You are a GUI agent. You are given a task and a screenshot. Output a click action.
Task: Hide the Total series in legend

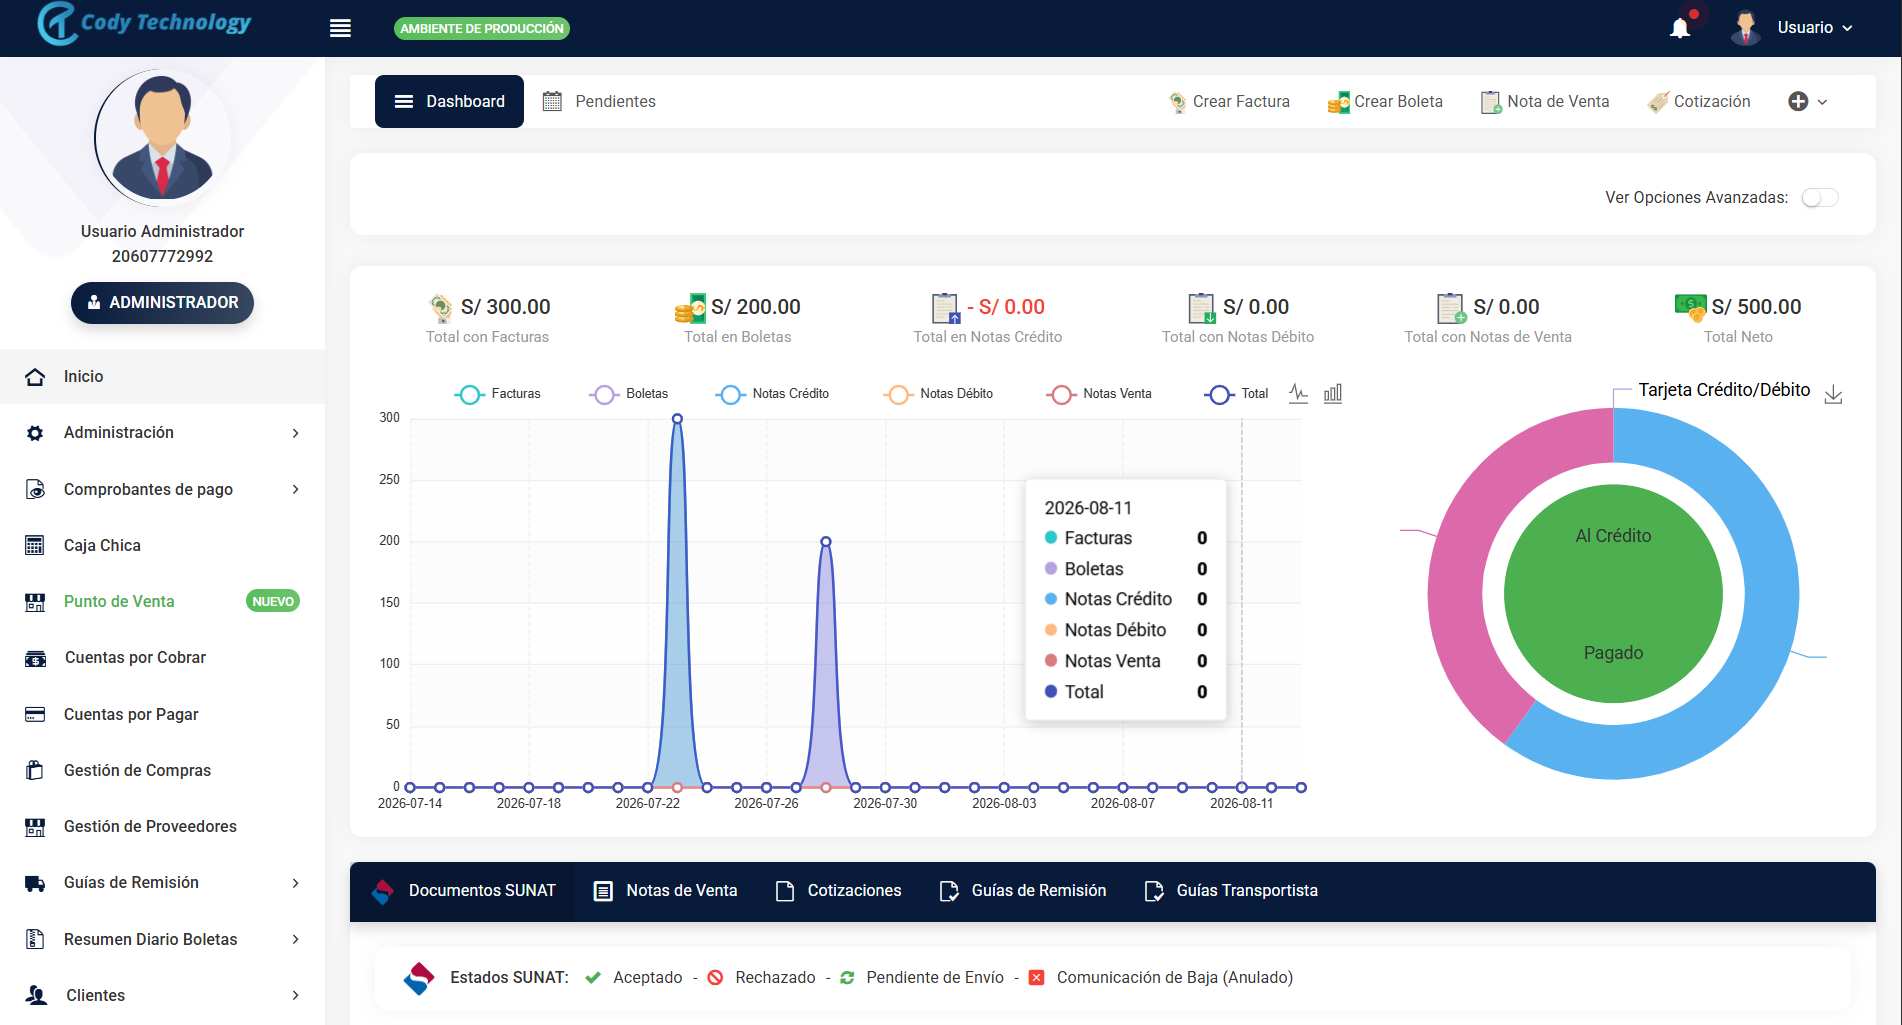(x=1236, y=394)
